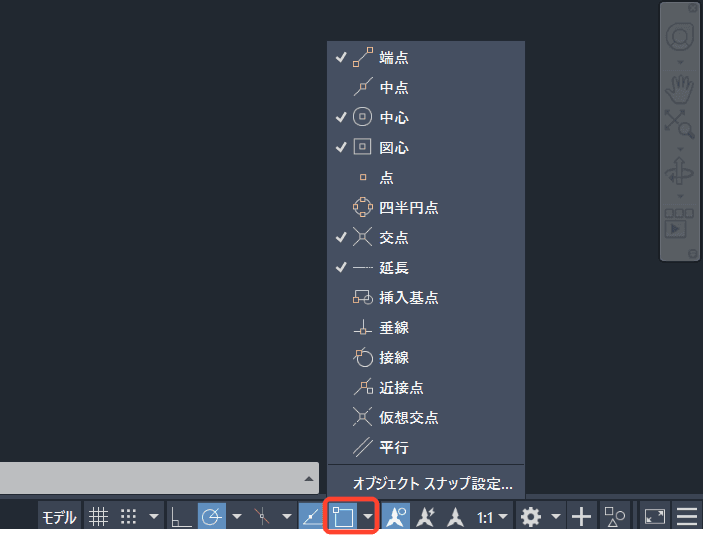
Task: Open the annotation scale 1:1 dropdown
Action: pos(491,517)
